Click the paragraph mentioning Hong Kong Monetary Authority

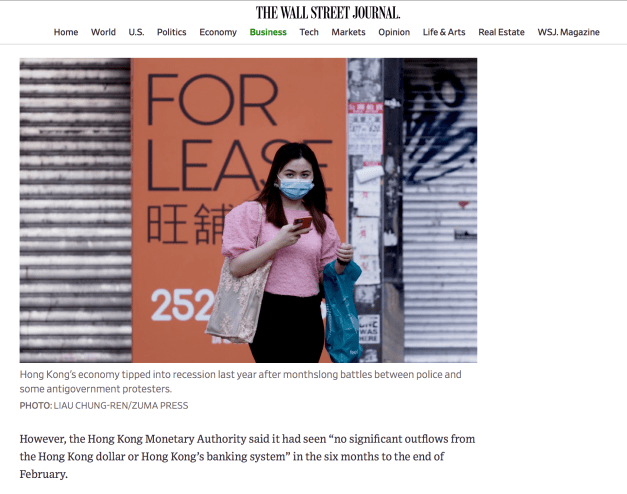(248, 456)
